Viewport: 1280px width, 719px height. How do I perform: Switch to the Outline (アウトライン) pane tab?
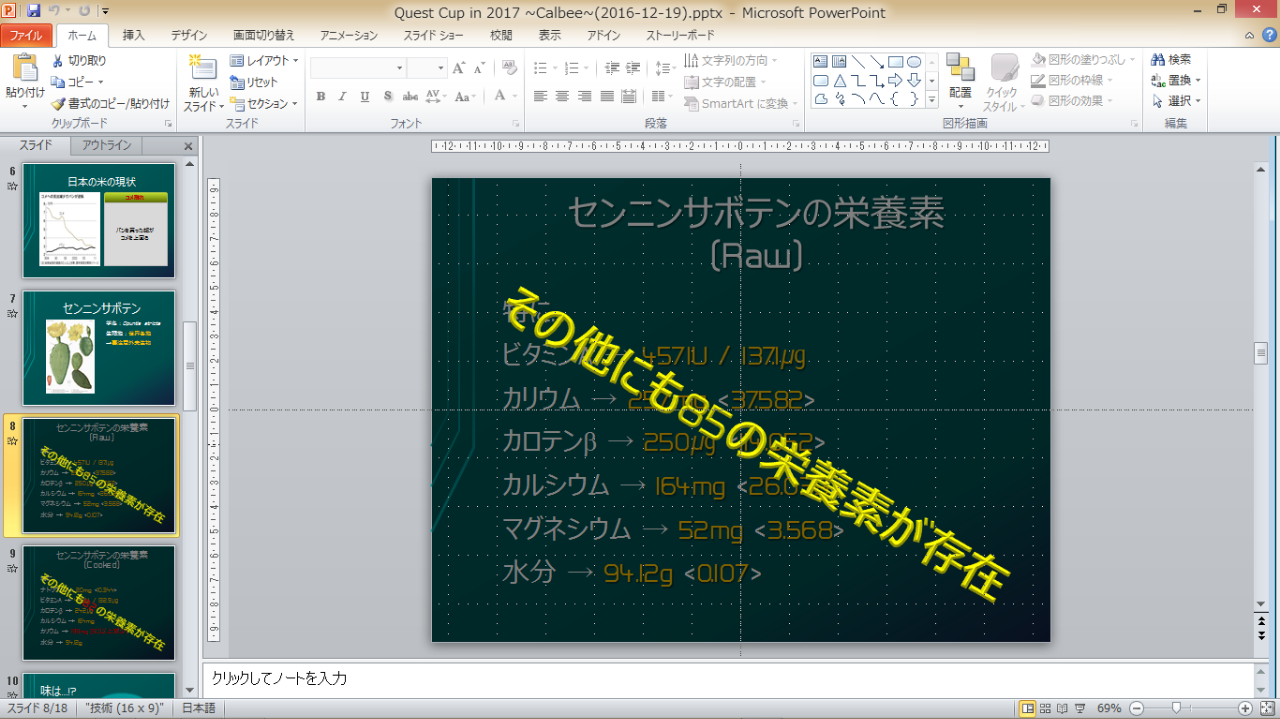click(x=106, y=145)
